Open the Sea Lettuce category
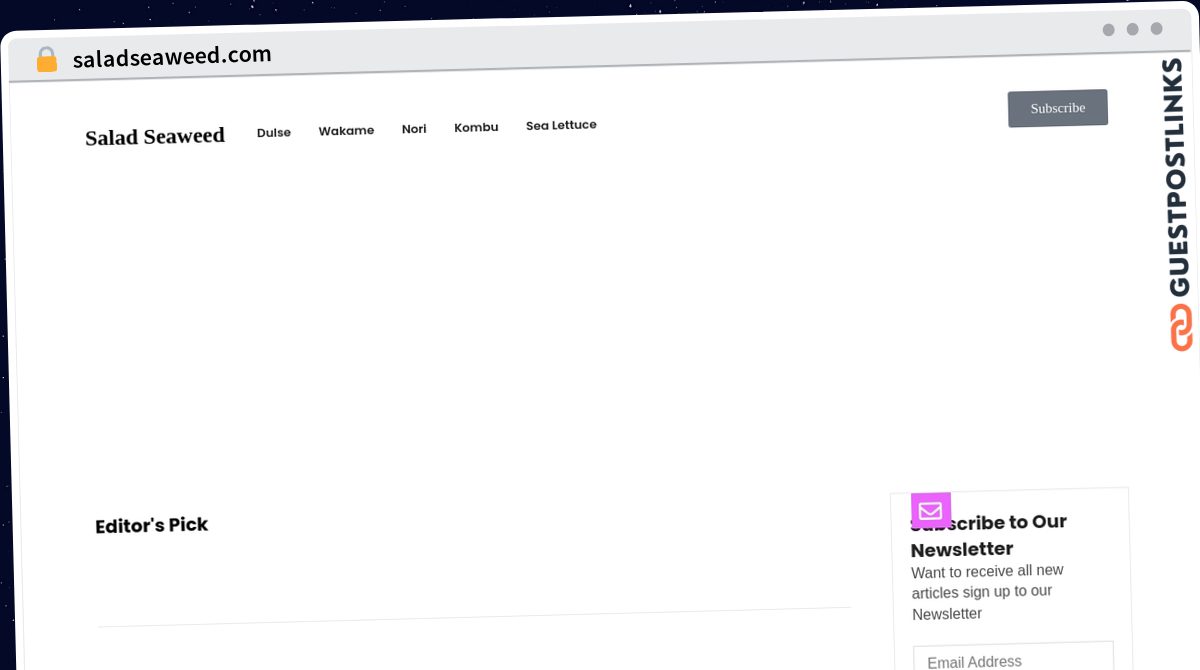The height and width of the screenshot is (670, 1200). pyautogui.click(x=561, y=125)
